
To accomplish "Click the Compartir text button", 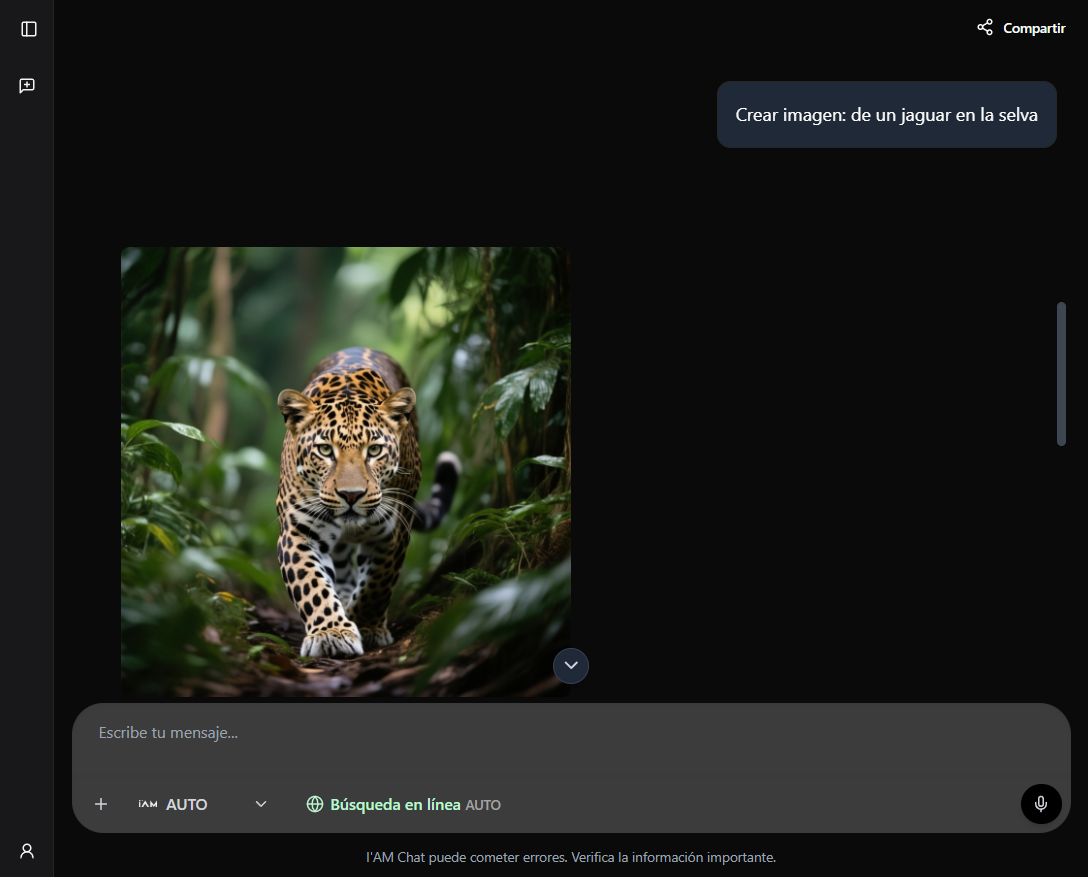I will click(1034, 28).
